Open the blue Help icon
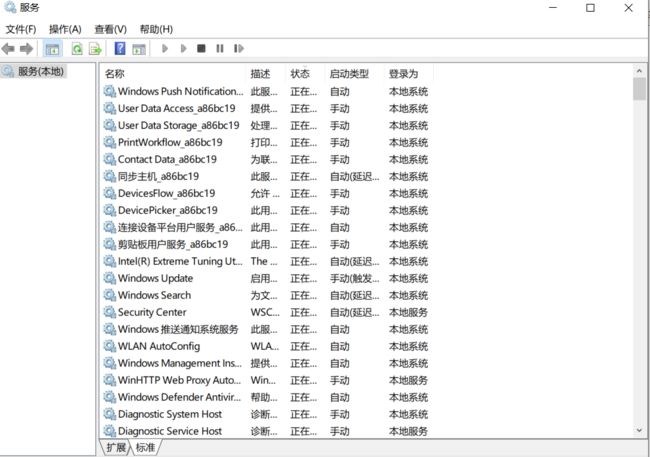This screenshot has width=650, height=457. pos(120,49)
